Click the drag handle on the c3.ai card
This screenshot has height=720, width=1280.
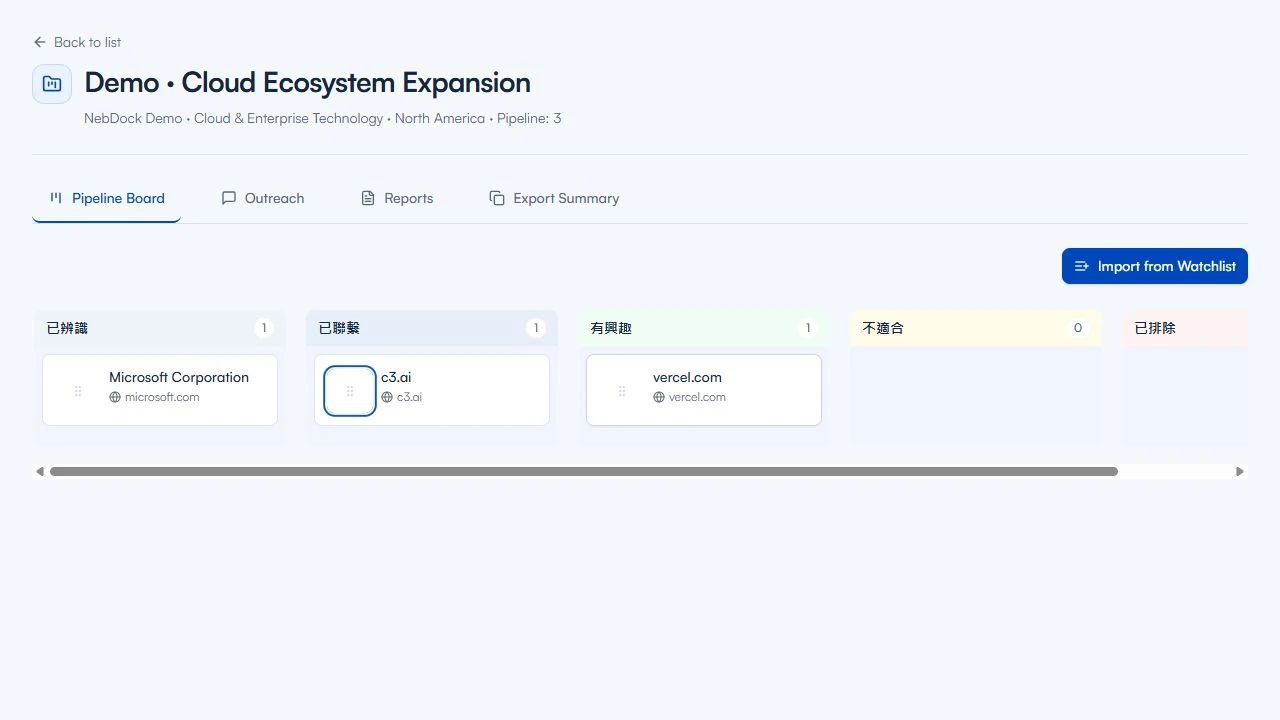(x=350, y=391)
